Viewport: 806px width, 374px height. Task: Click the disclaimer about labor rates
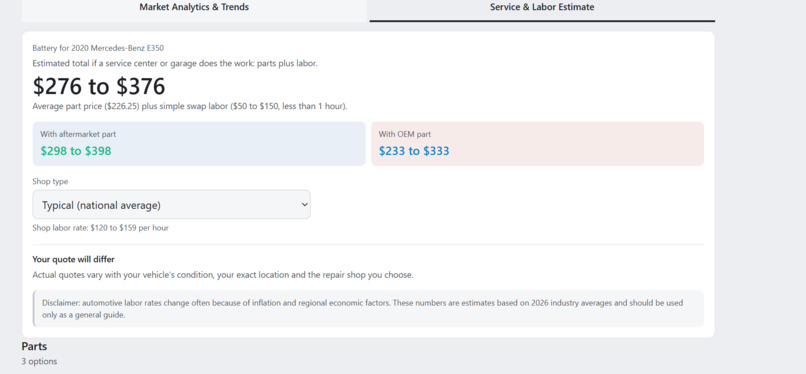pos(368,309)
